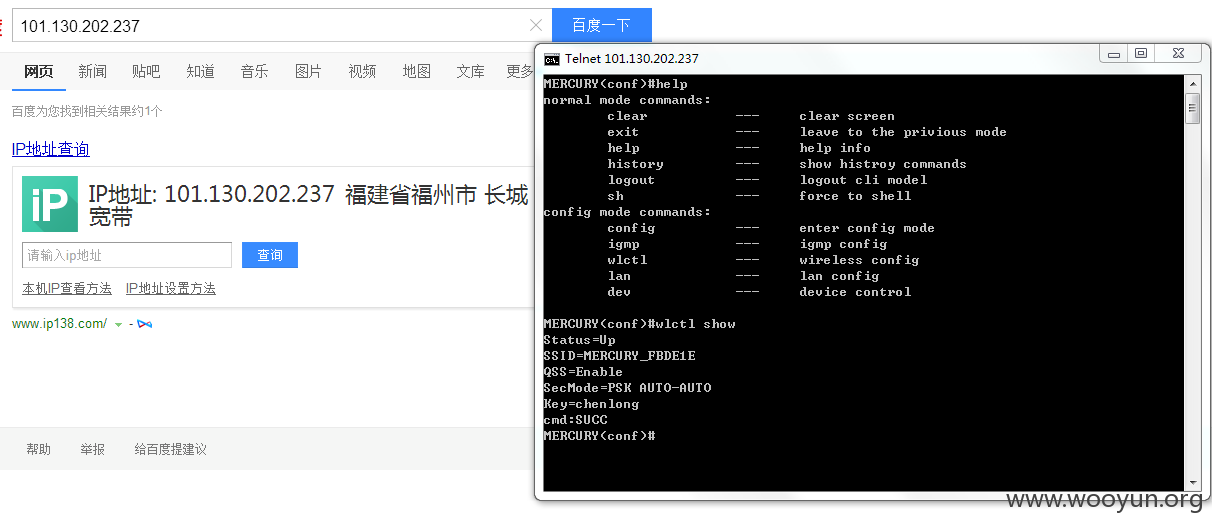Open the 给百度提建议 link
Viewport: 1212px width, 528px height.
(x=171, y=449)
